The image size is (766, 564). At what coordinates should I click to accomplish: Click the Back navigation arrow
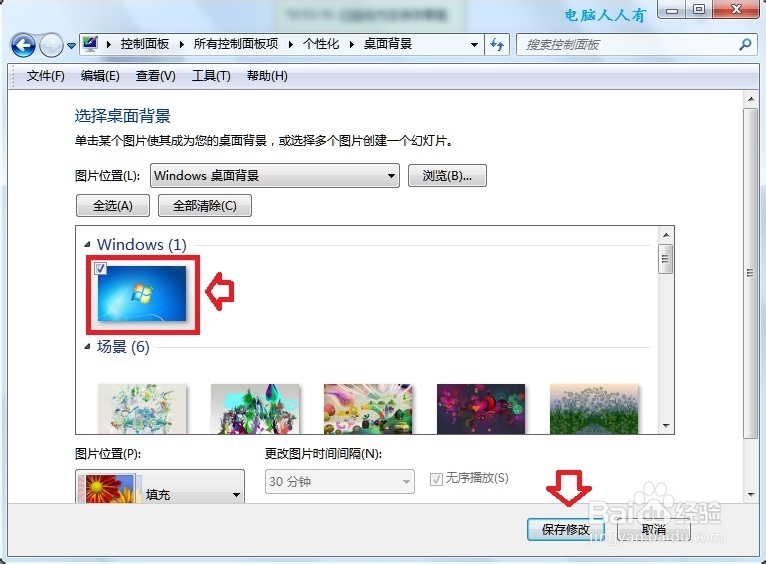[23, 45]
